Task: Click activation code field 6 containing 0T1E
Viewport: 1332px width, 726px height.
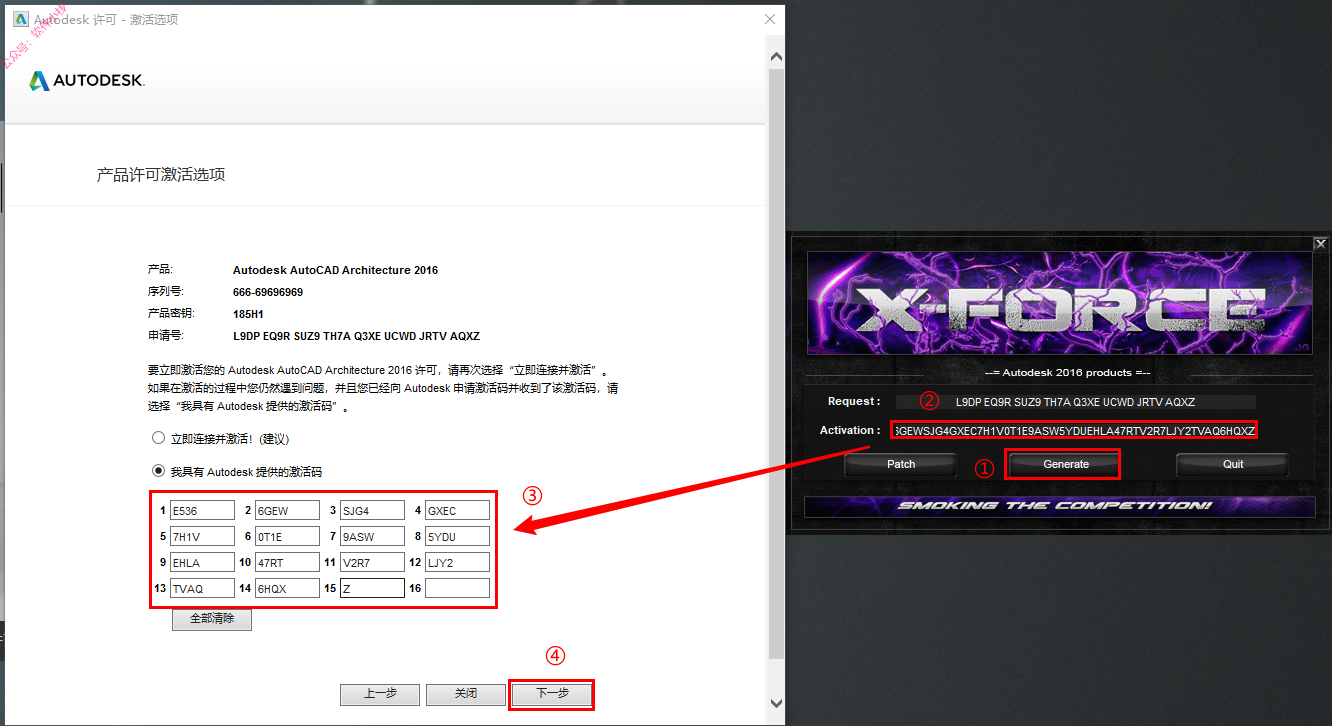Action: (x=287, y=537)
